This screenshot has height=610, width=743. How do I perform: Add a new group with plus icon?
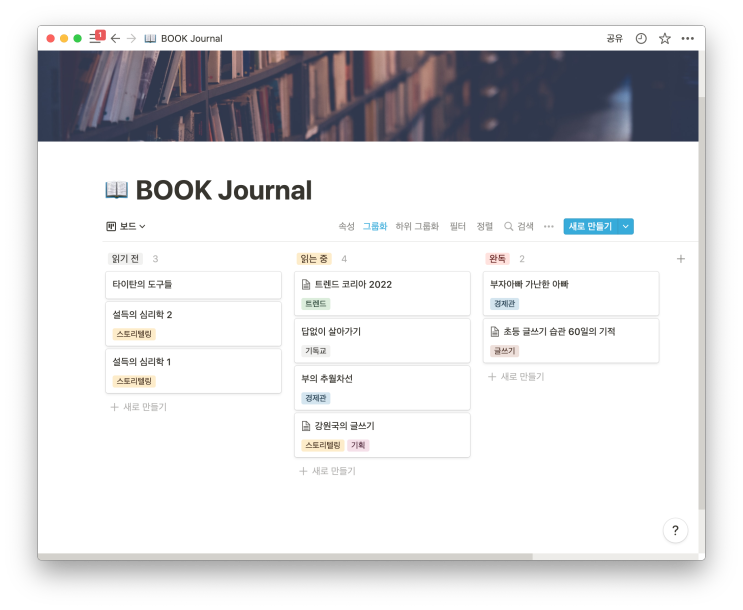click(680, 259)
